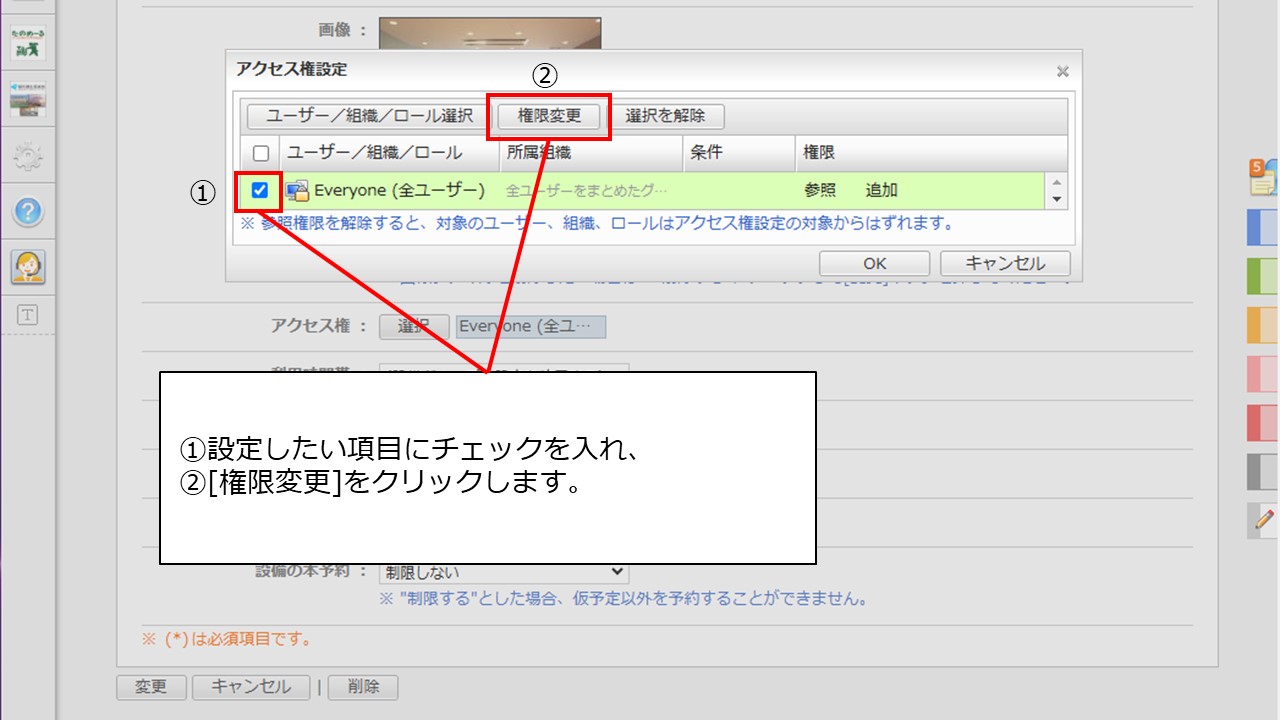
Task: Click the list scroll up arrow
Action: (x=1056, y=183)
